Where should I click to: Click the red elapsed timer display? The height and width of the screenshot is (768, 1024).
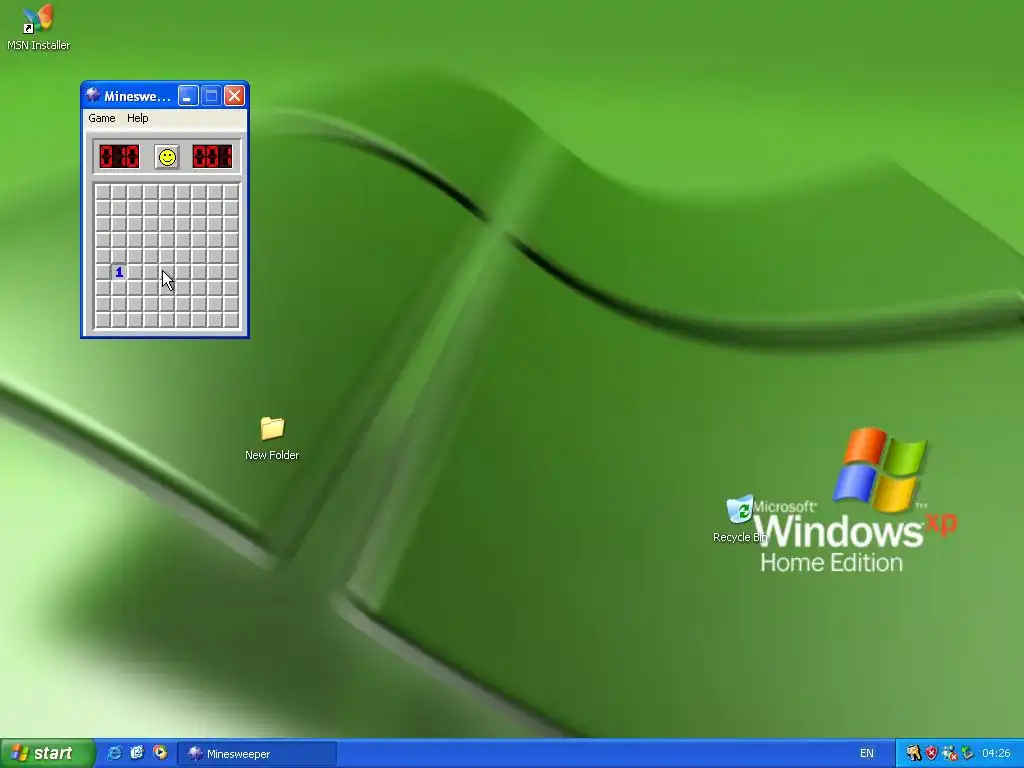pyautogui.click(x=212, y=157)
